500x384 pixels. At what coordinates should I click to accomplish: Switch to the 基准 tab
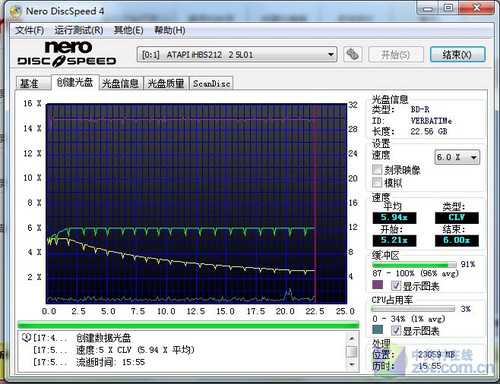tap(33, 83)
